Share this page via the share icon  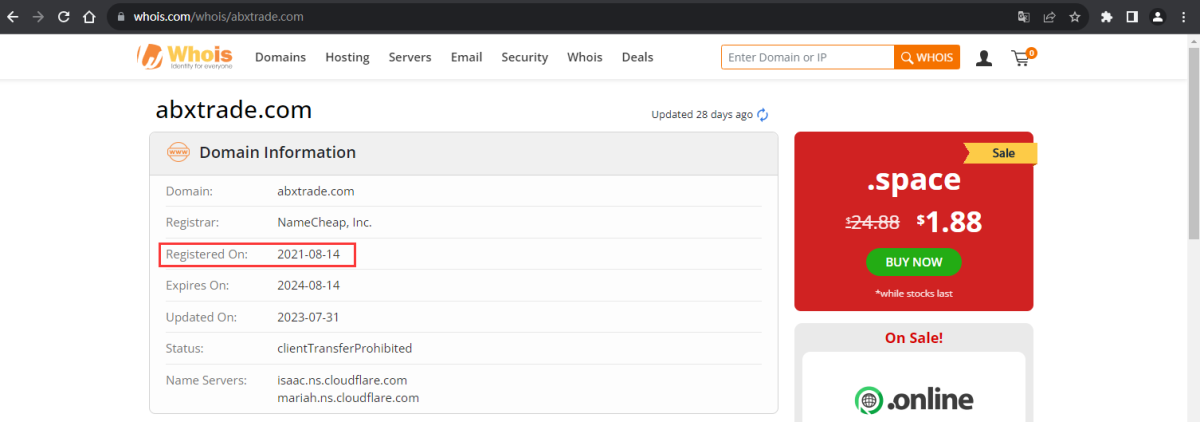1047,17
